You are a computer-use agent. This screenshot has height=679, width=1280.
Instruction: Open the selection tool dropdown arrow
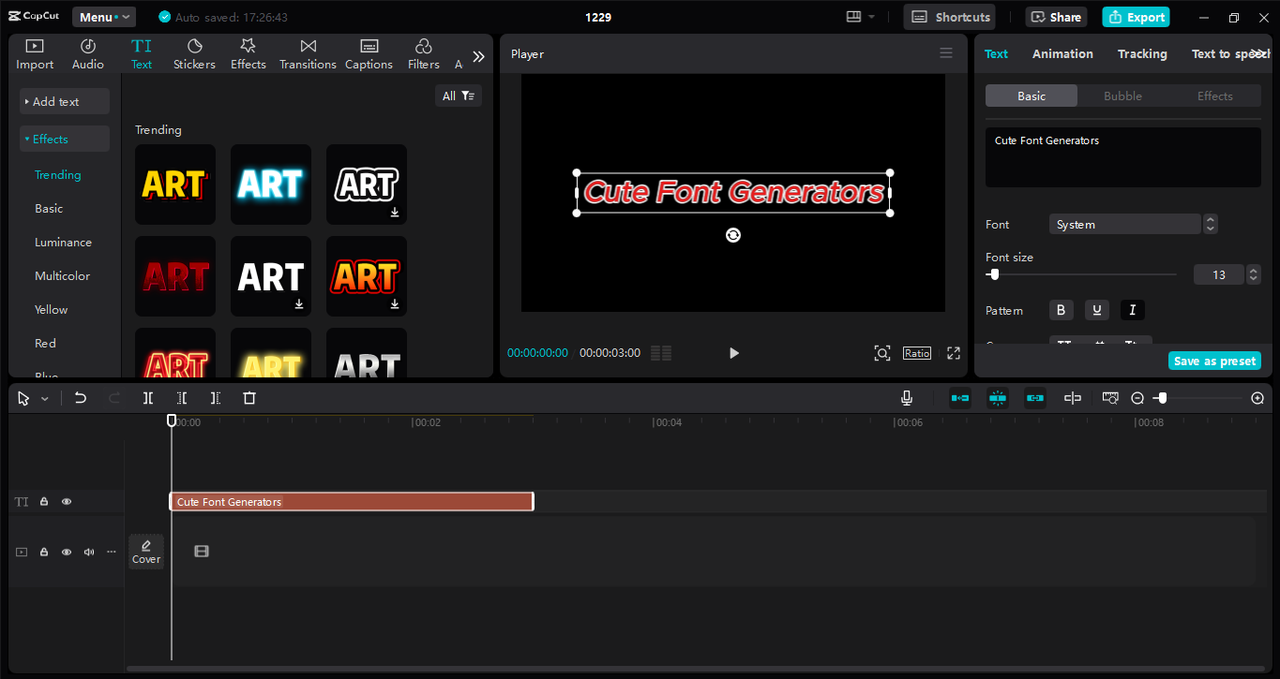(44, 399)
